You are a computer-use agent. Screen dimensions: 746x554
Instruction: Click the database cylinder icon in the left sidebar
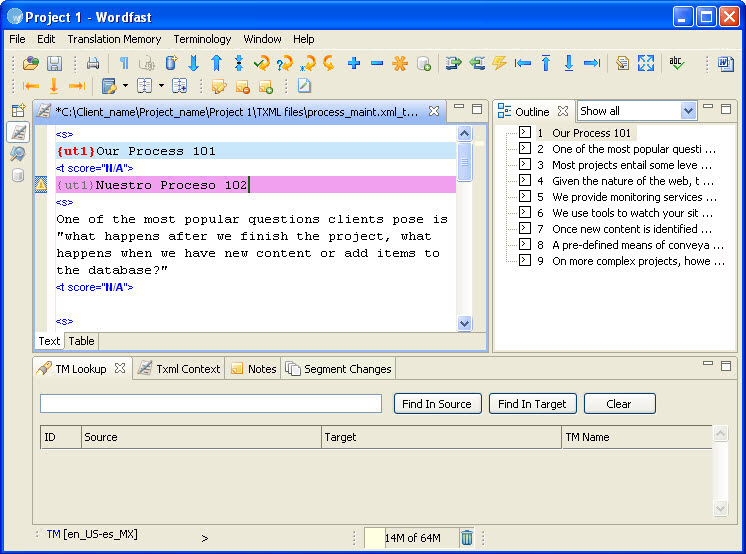[x=18, y=175]
